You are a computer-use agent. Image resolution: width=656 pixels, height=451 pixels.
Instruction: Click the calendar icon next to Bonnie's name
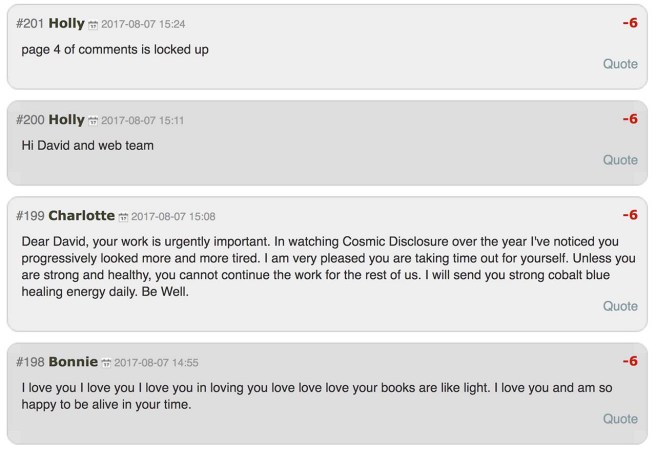106,363
